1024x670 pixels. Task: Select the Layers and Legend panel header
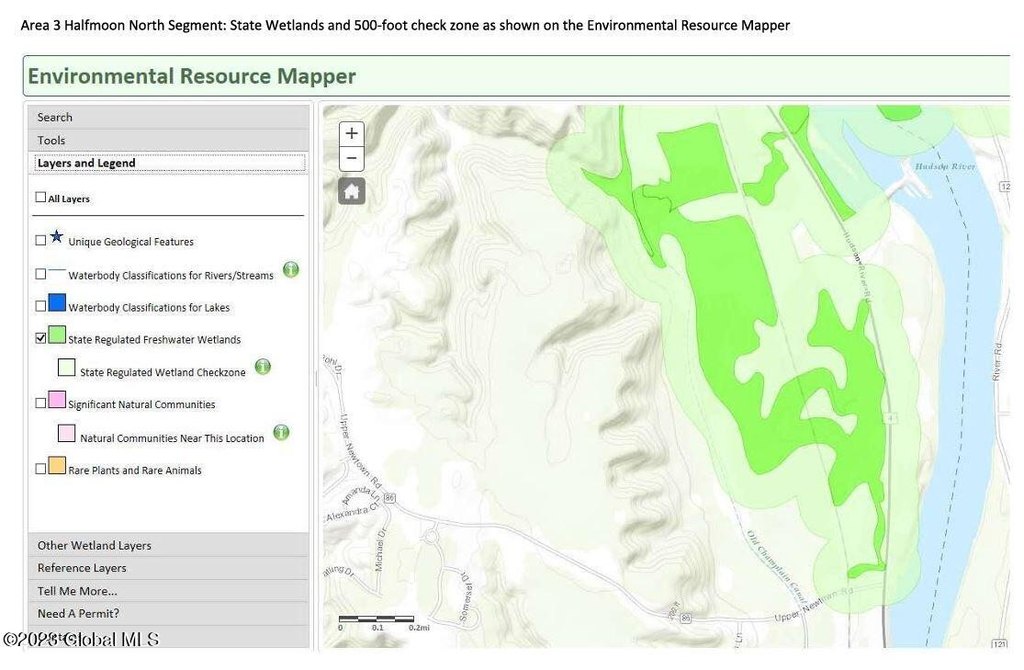tap(168, 163)
